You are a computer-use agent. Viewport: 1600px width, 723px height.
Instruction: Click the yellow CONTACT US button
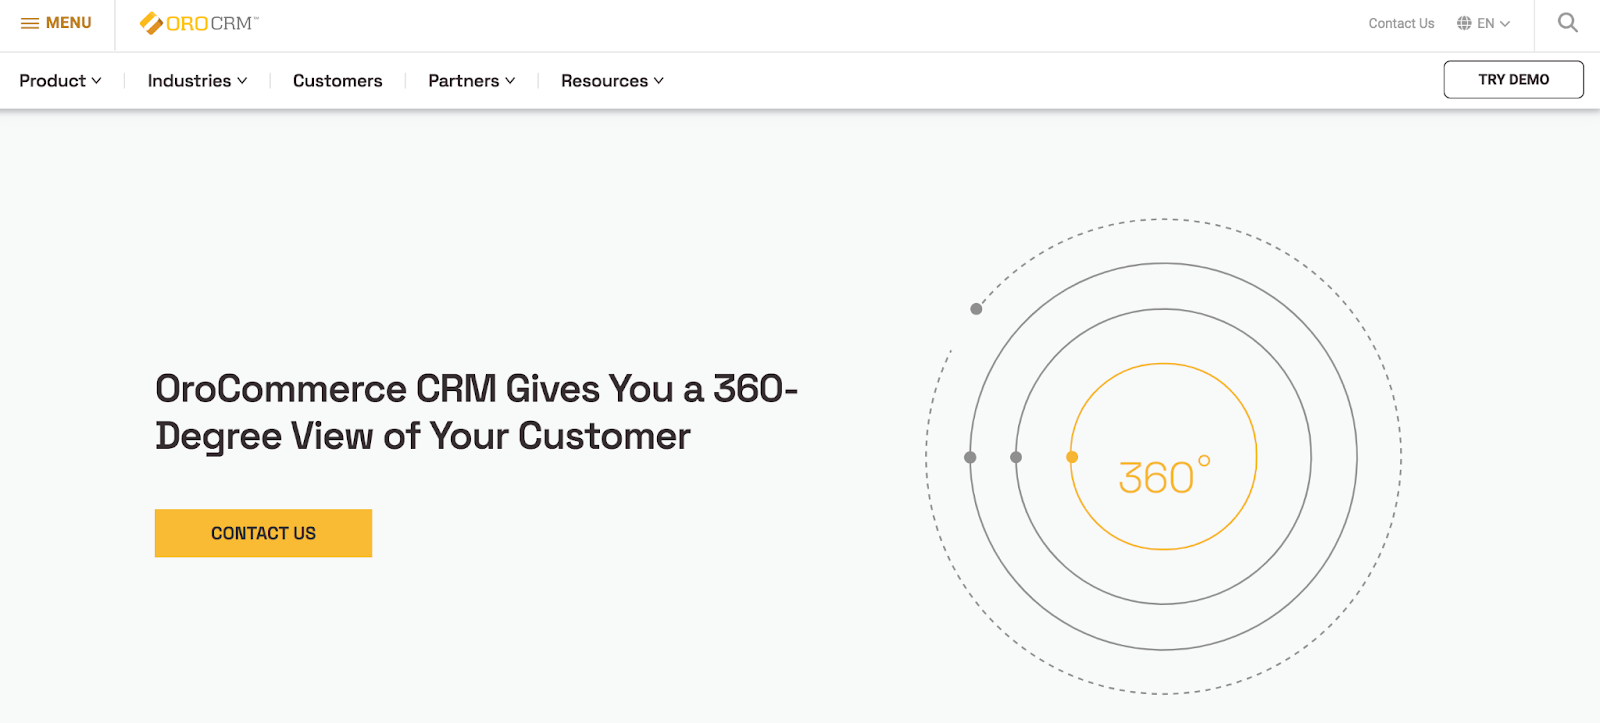click(263, 533)
